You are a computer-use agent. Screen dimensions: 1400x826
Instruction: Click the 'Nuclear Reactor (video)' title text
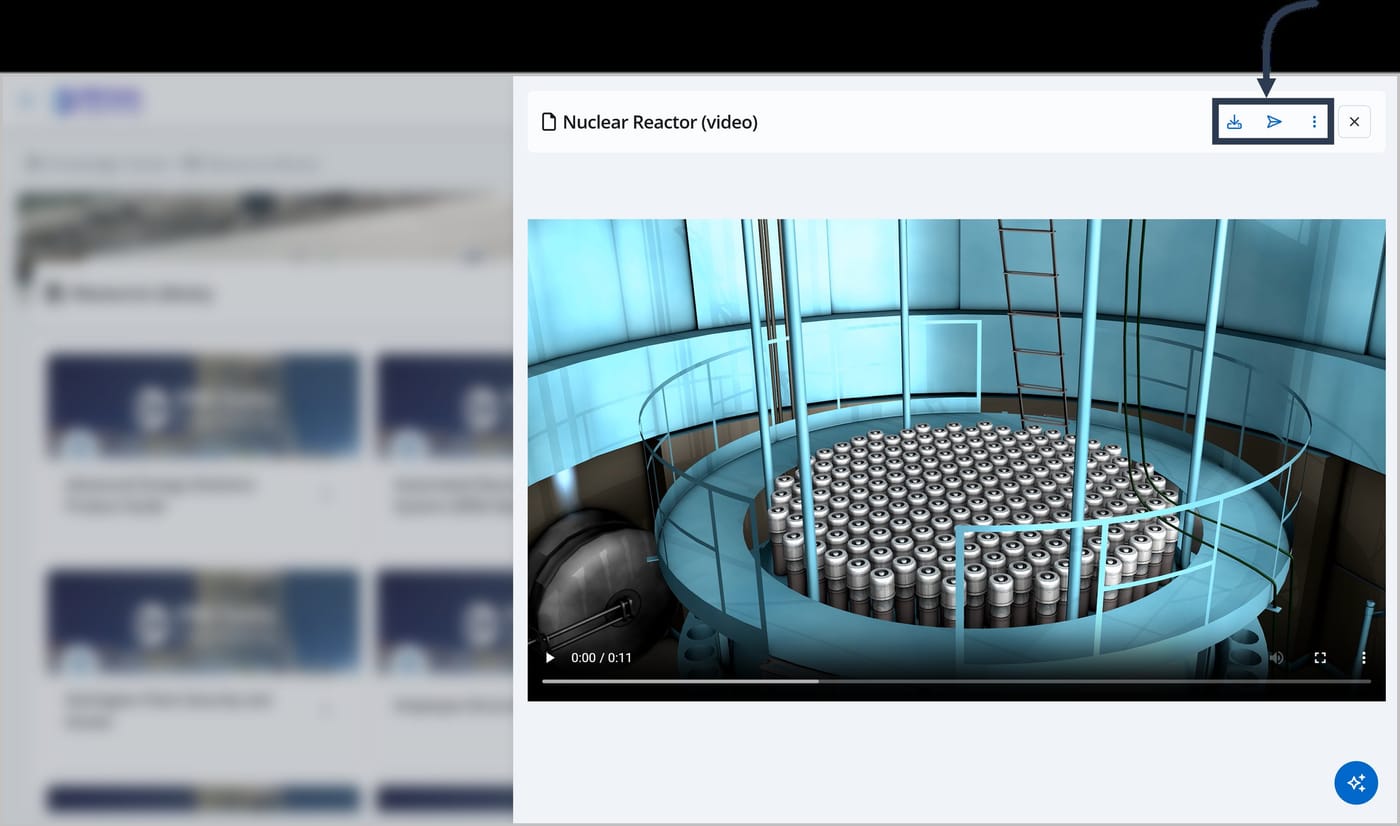pyautogui.click(x=660, y=122)
